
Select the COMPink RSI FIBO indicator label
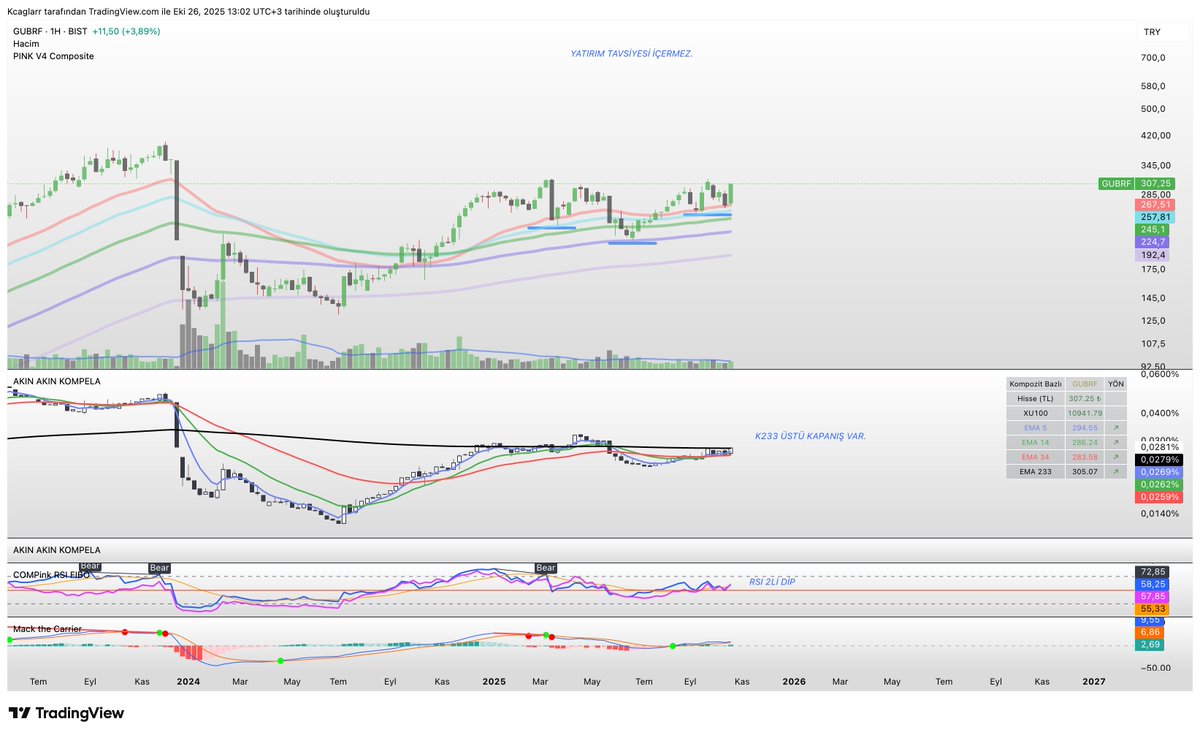point(51,576)
